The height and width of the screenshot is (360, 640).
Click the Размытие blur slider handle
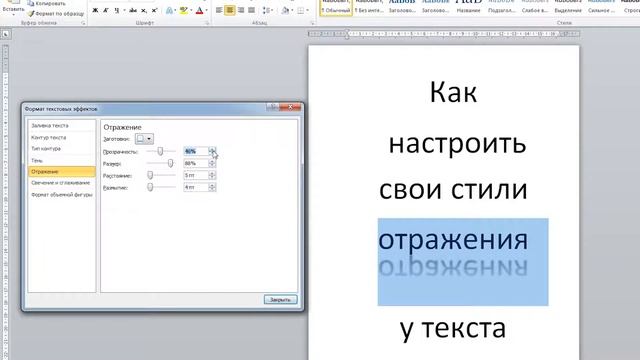[150, 187]
